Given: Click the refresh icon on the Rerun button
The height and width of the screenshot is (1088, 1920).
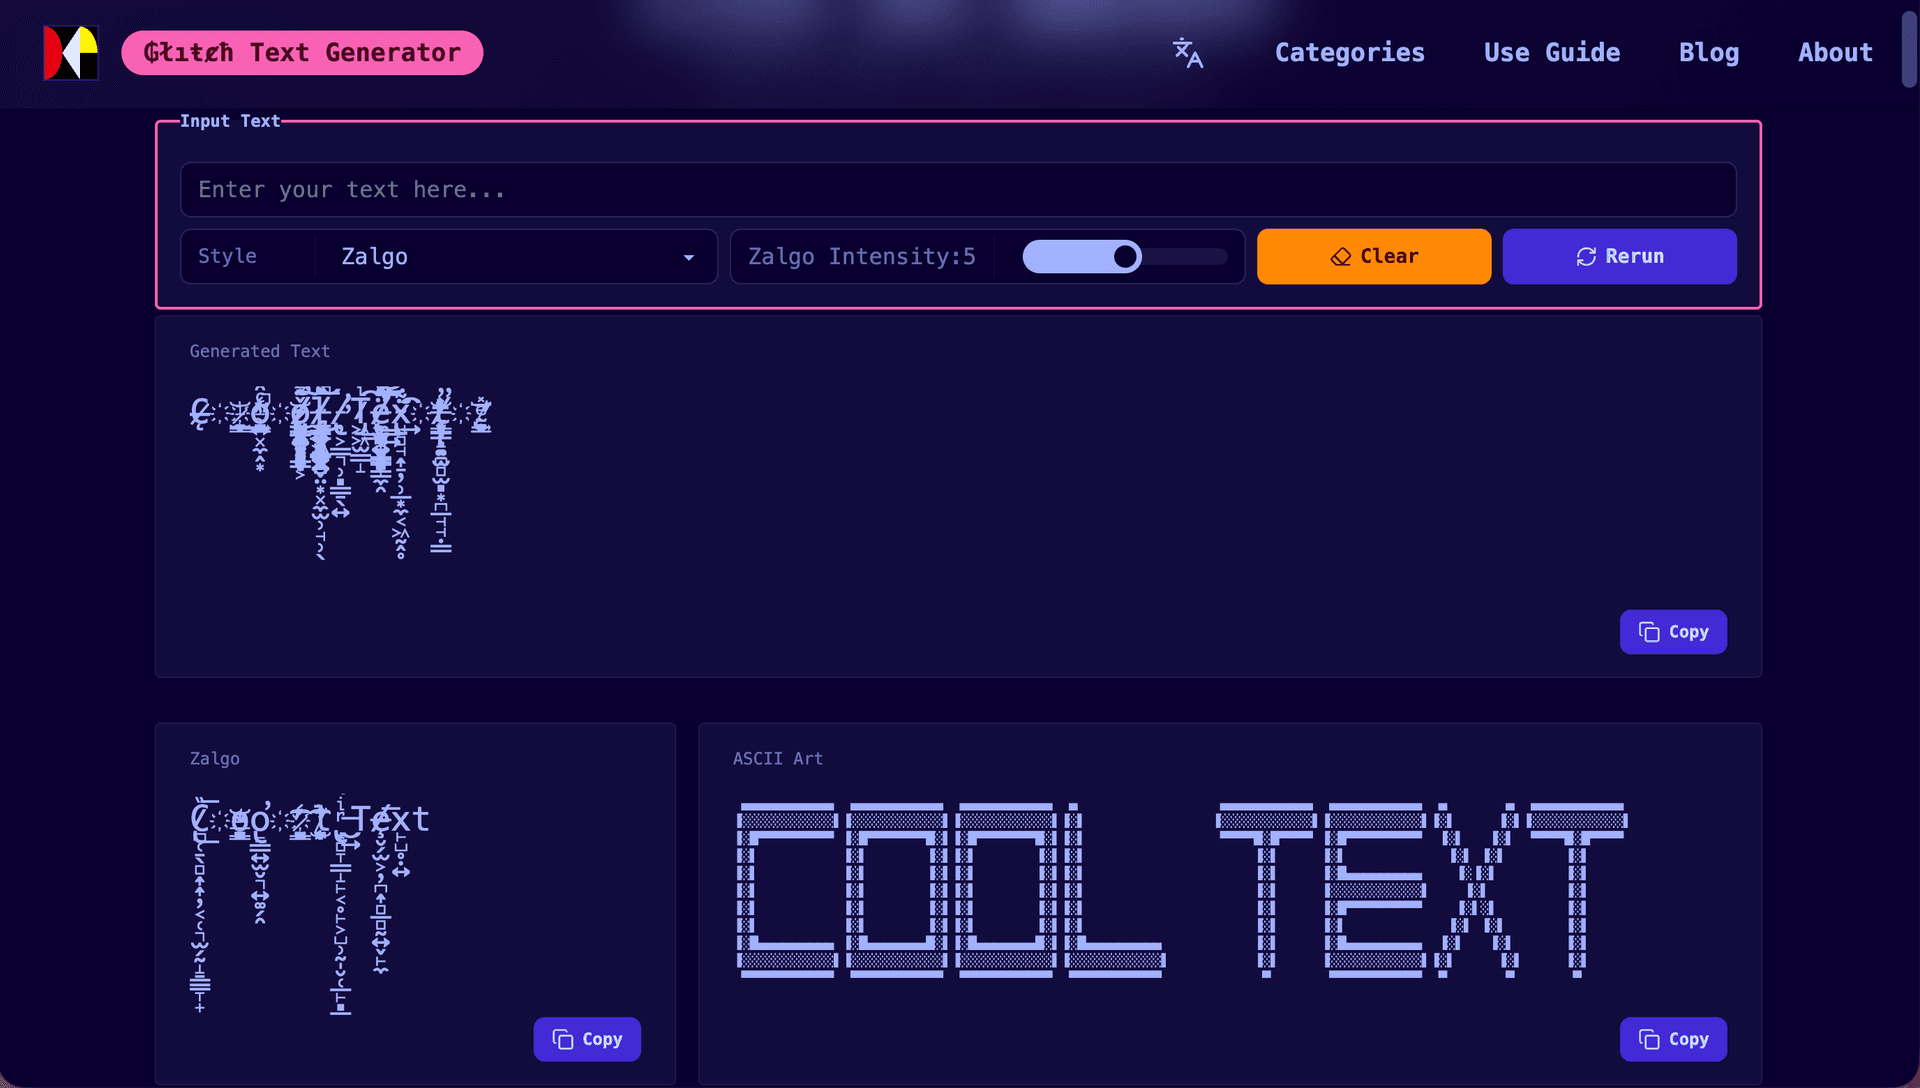Looking at the screenshot, I should click(x=1585, y=257).
